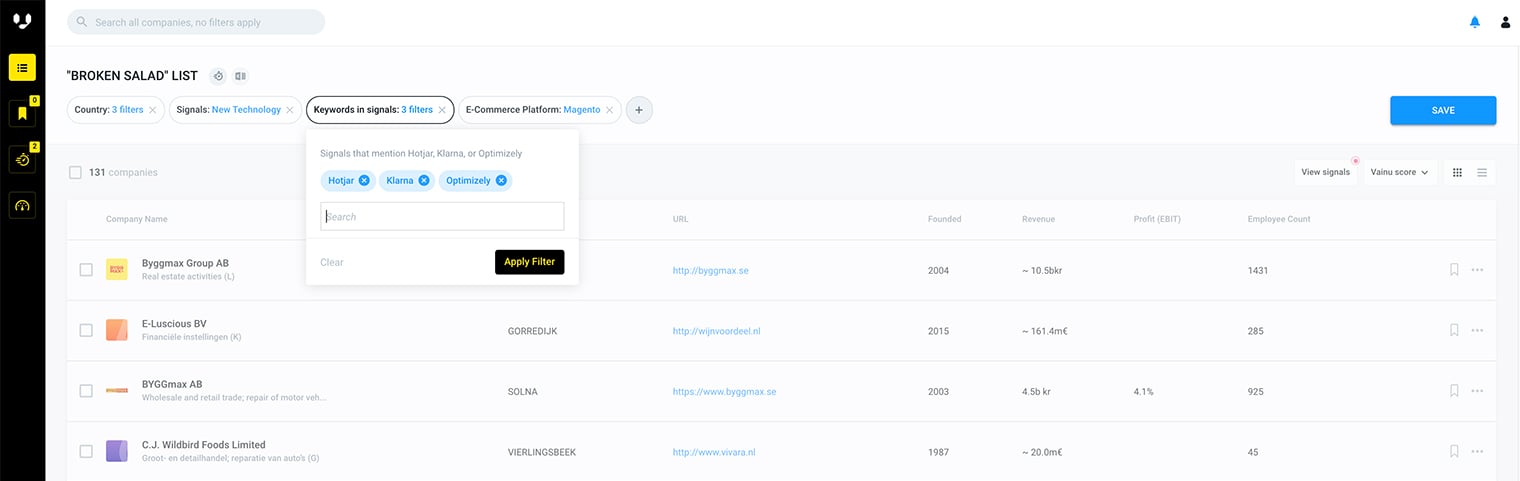Bookmark the Byggmax Group AB row
This screenshot has height=481, width=1520.
(x=1454, y=270)
